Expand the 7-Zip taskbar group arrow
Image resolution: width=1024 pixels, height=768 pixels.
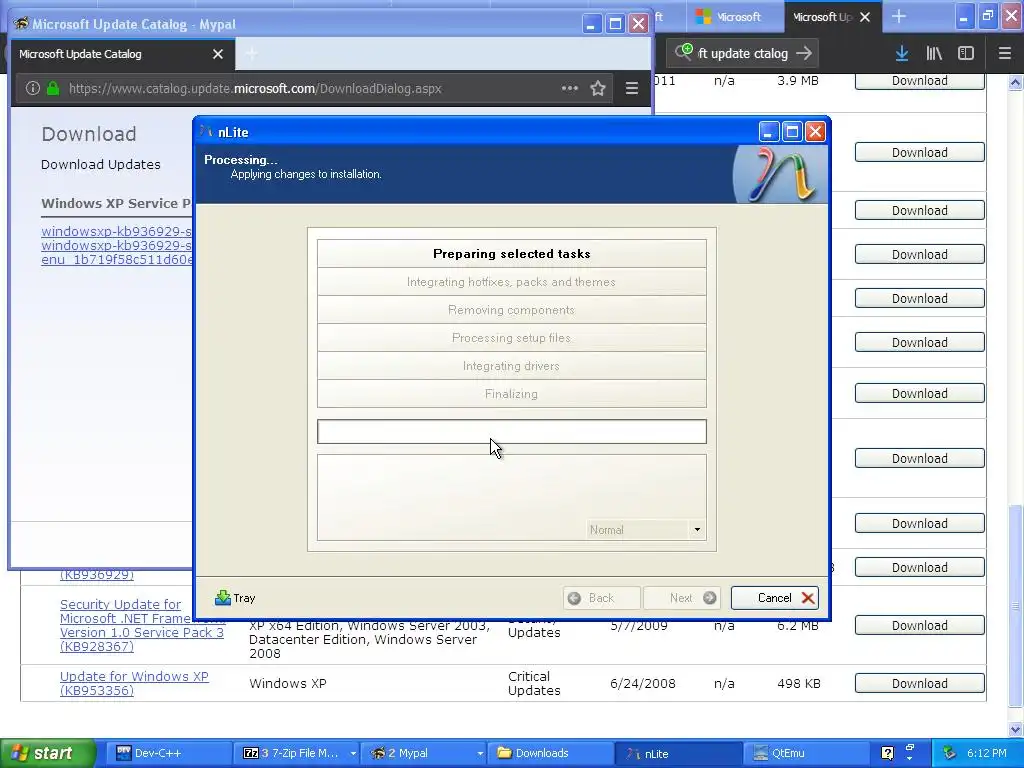353,753
